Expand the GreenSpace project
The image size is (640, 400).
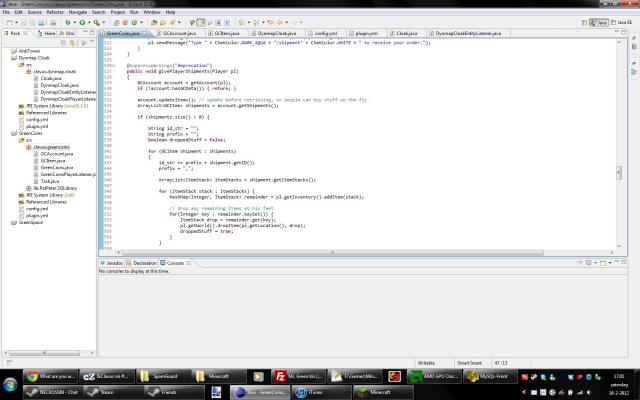[5, 222]
